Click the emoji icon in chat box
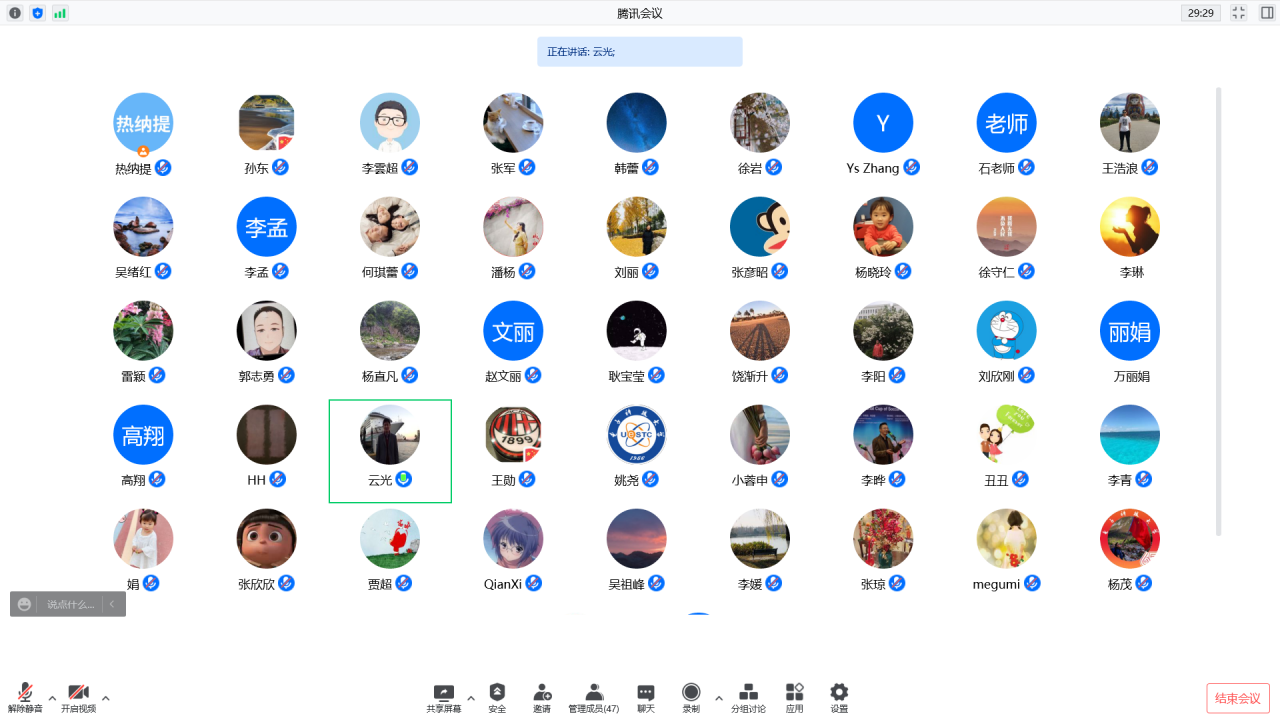The height and width of the screenshot is (720, 1280). [x=25, y=604]
